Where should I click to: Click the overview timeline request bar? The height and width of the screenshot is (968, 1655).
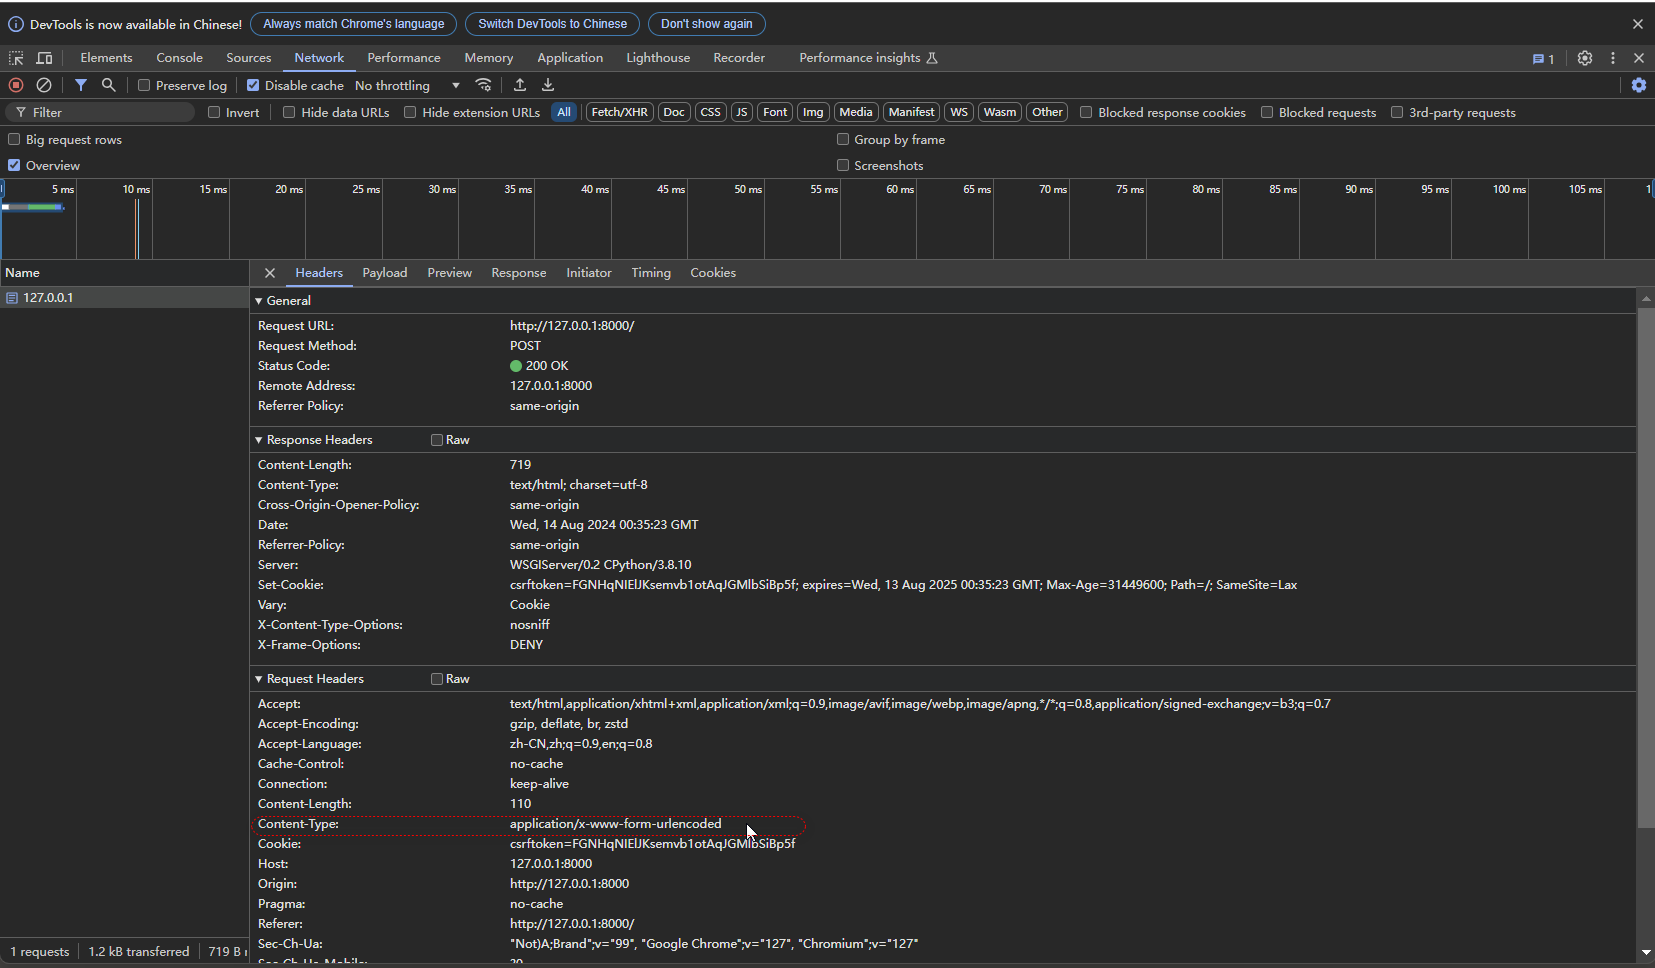click(33, 207)
